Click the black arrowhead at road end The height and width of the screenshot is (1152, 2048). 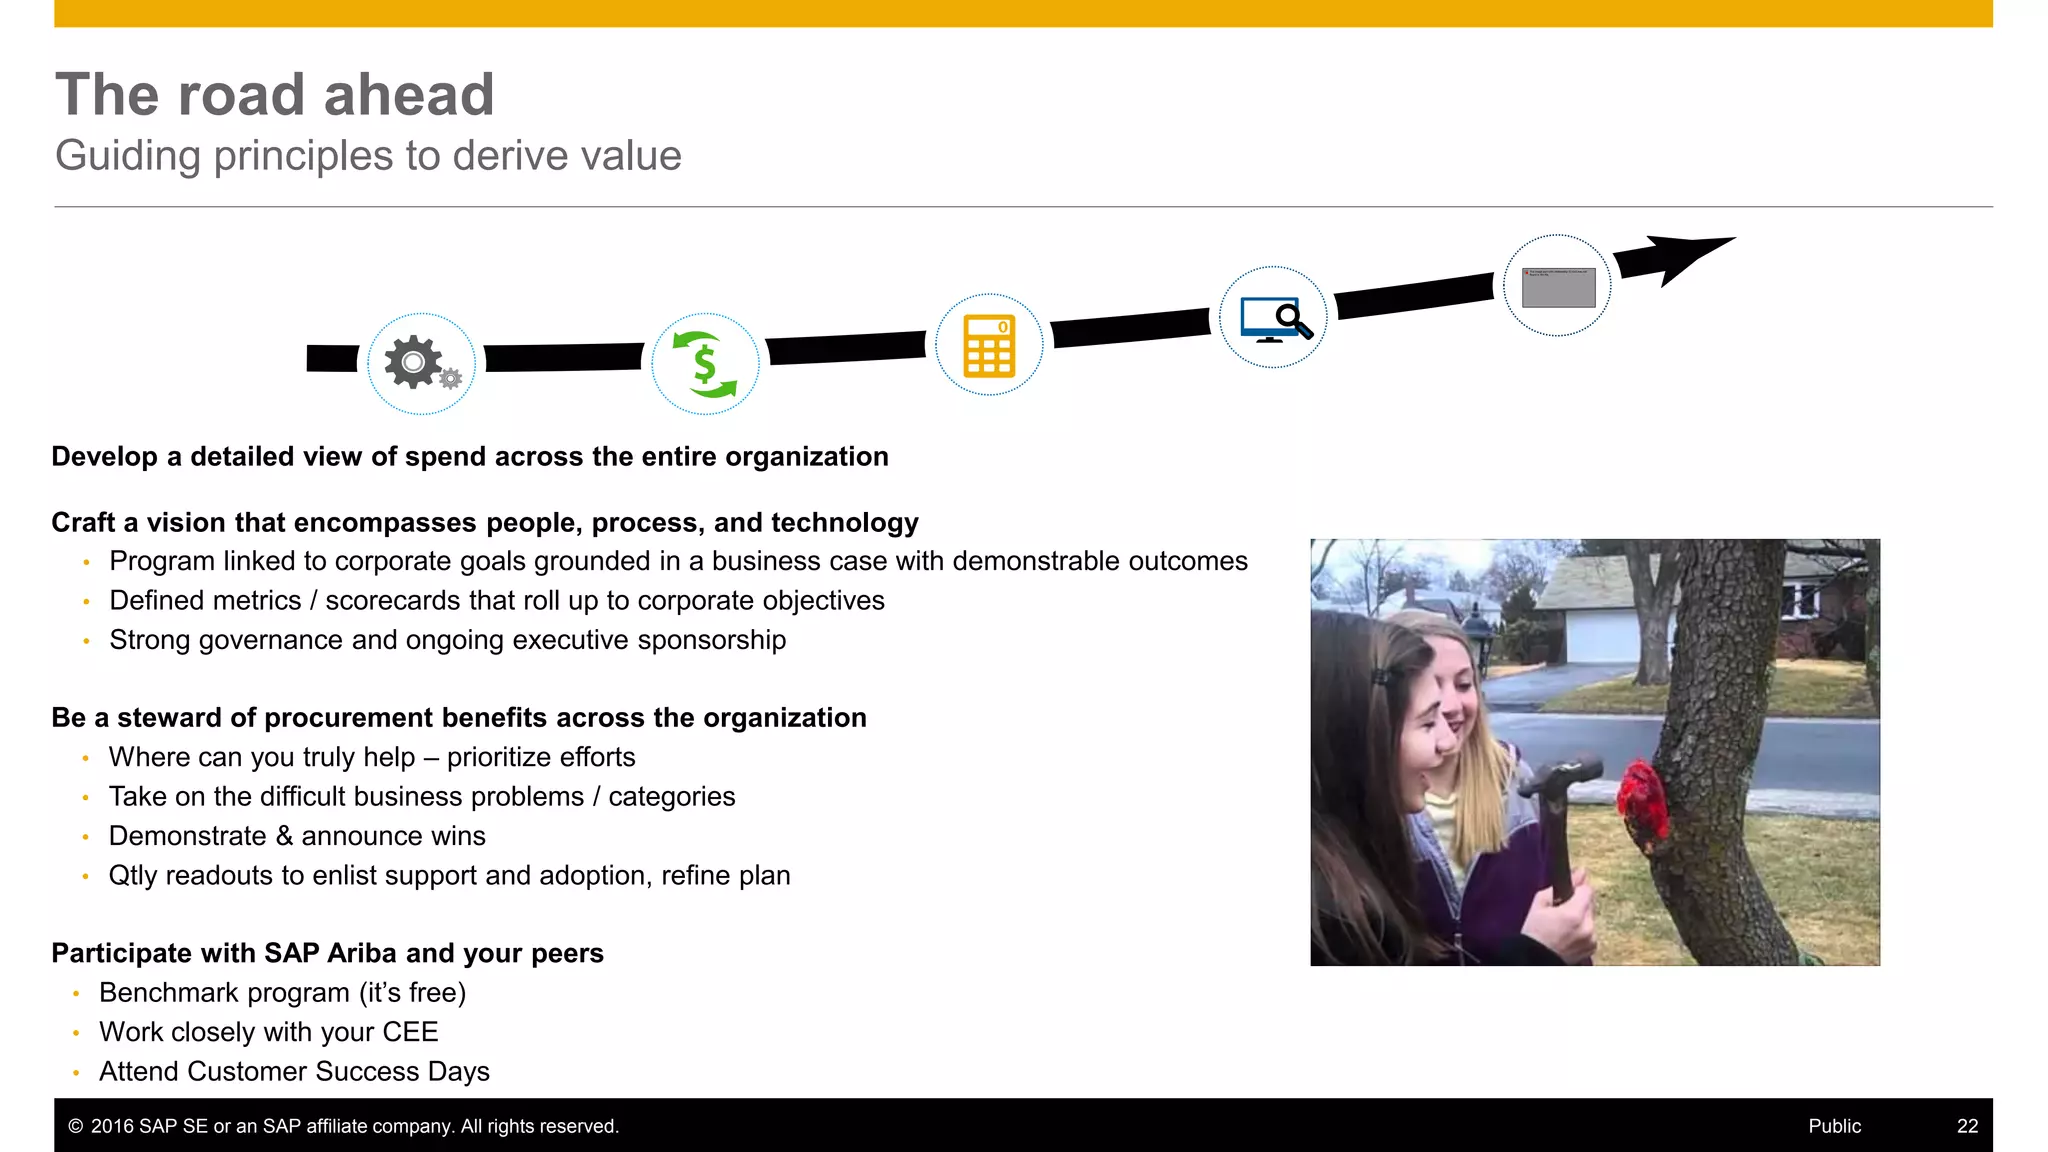1680,256
